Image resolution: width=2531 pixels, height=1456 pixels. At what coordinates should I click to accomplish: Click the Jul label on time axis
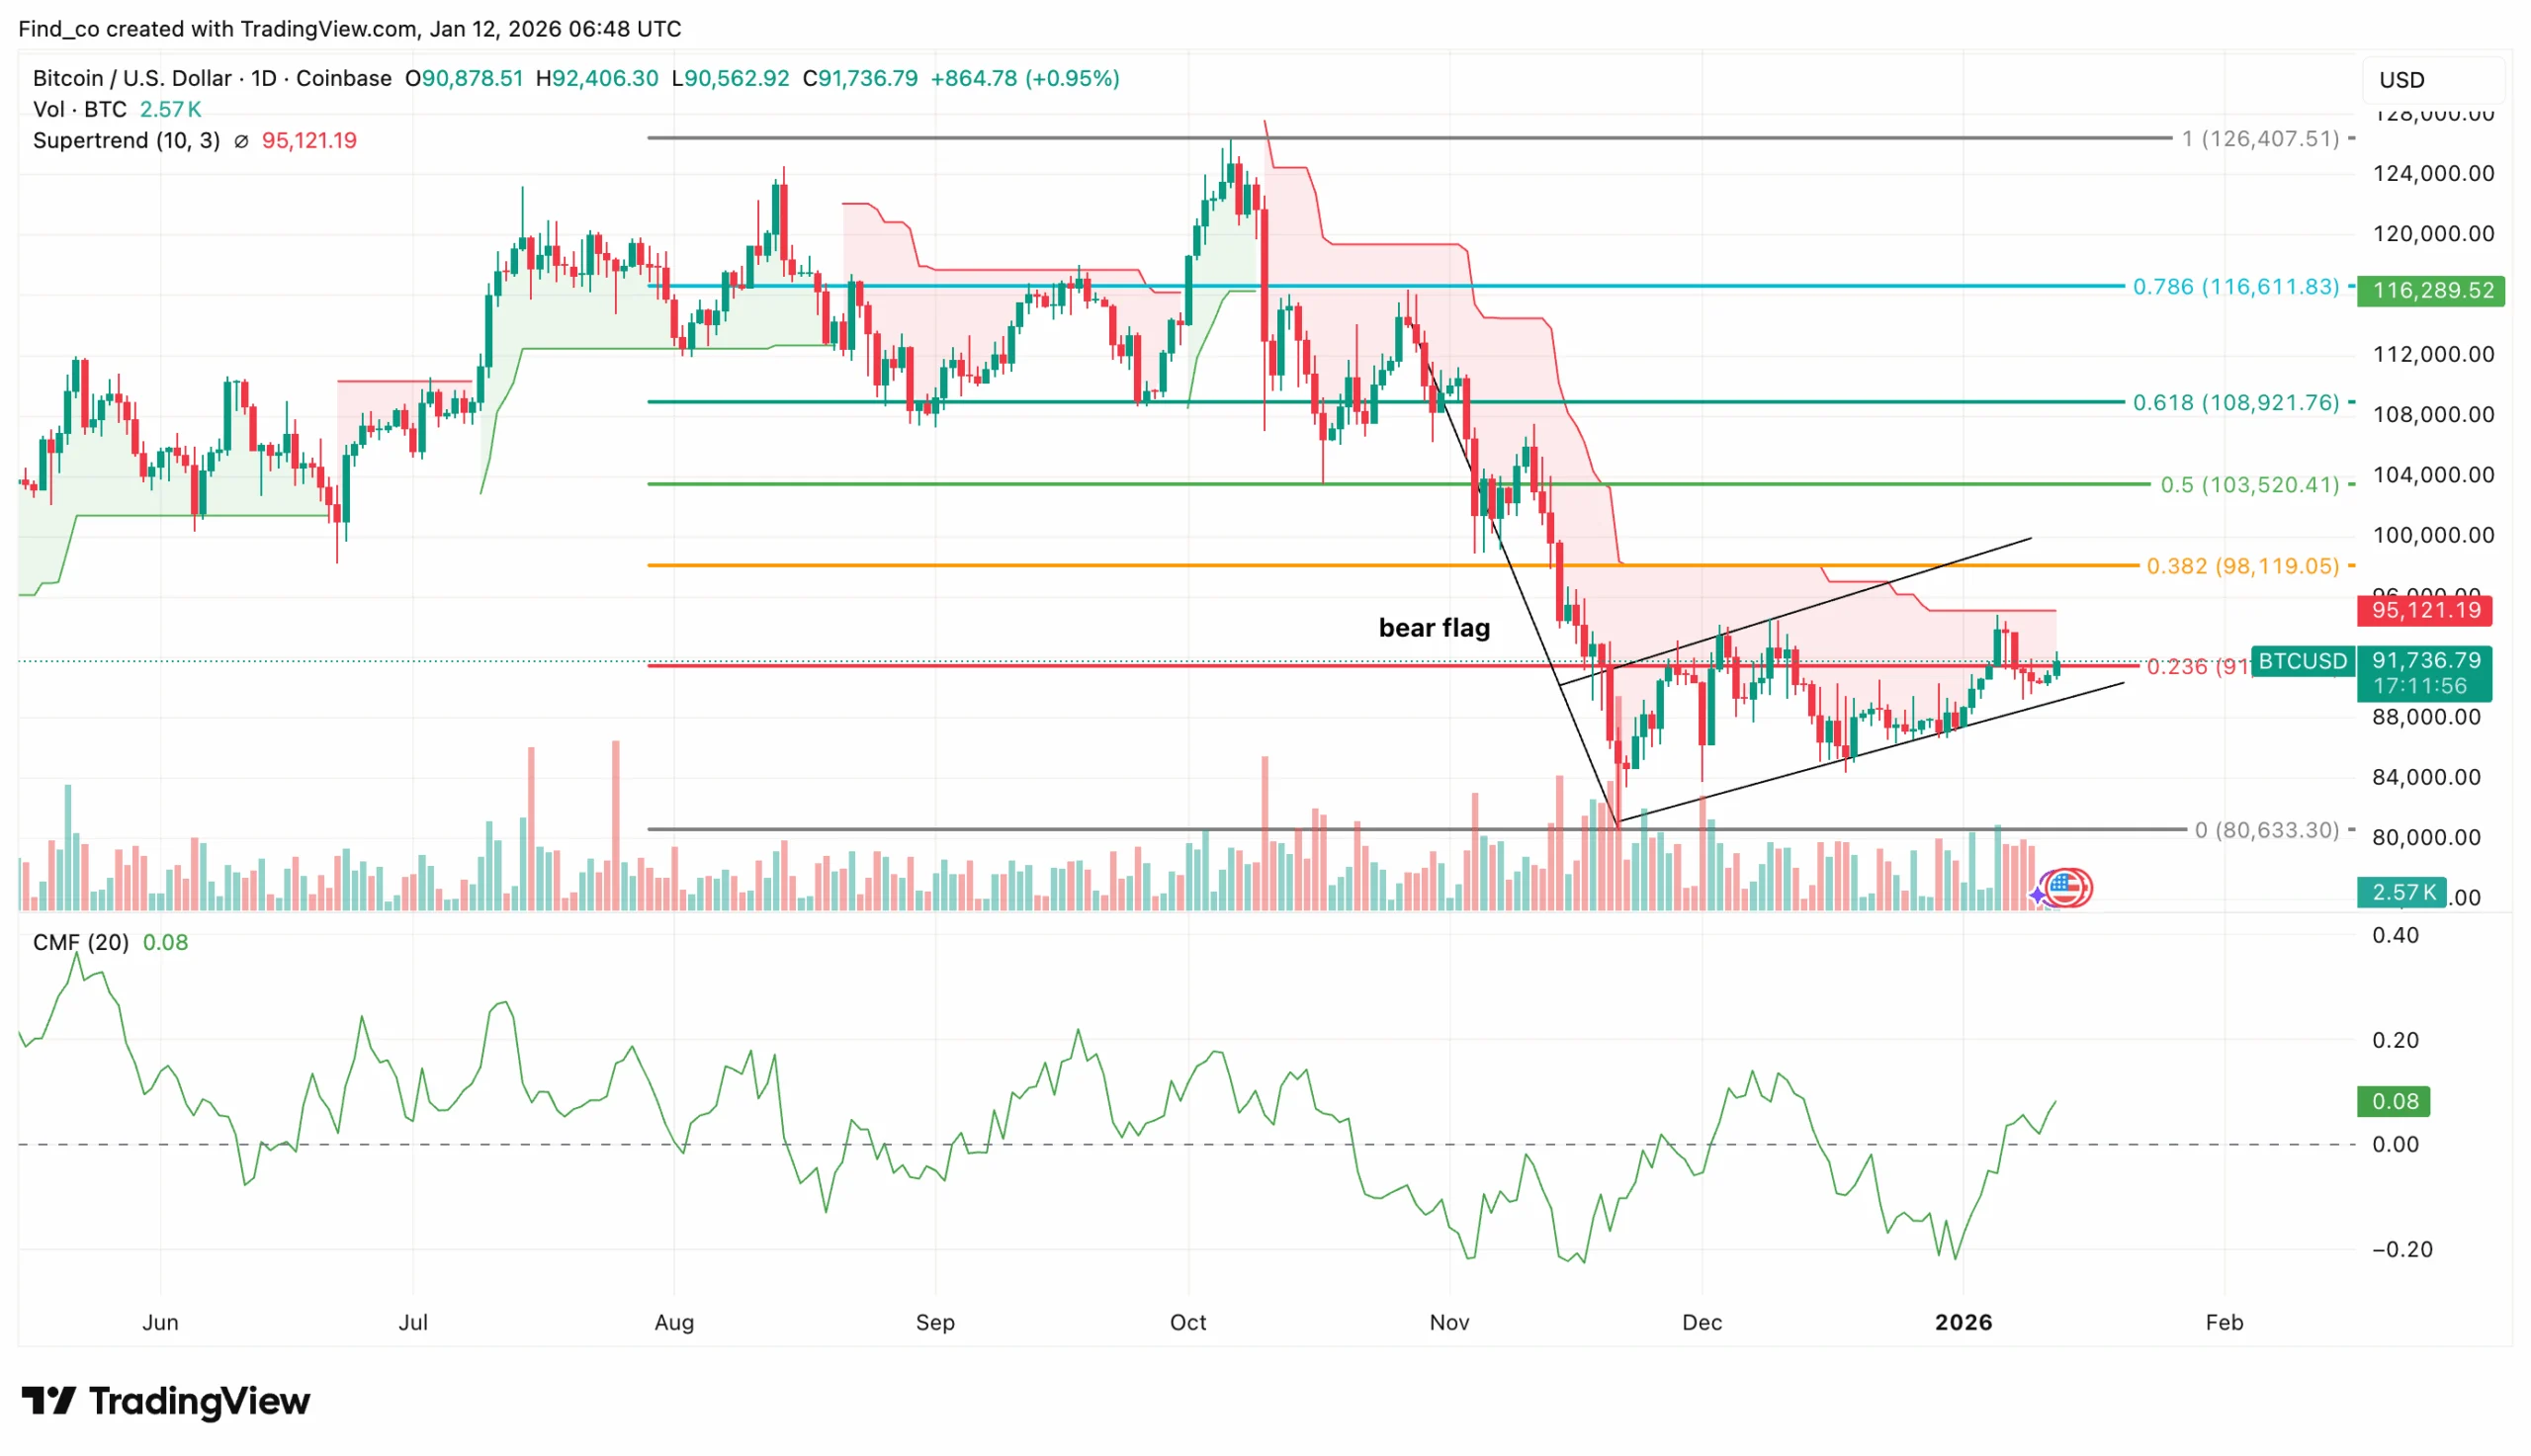[x=413, y=1322]
